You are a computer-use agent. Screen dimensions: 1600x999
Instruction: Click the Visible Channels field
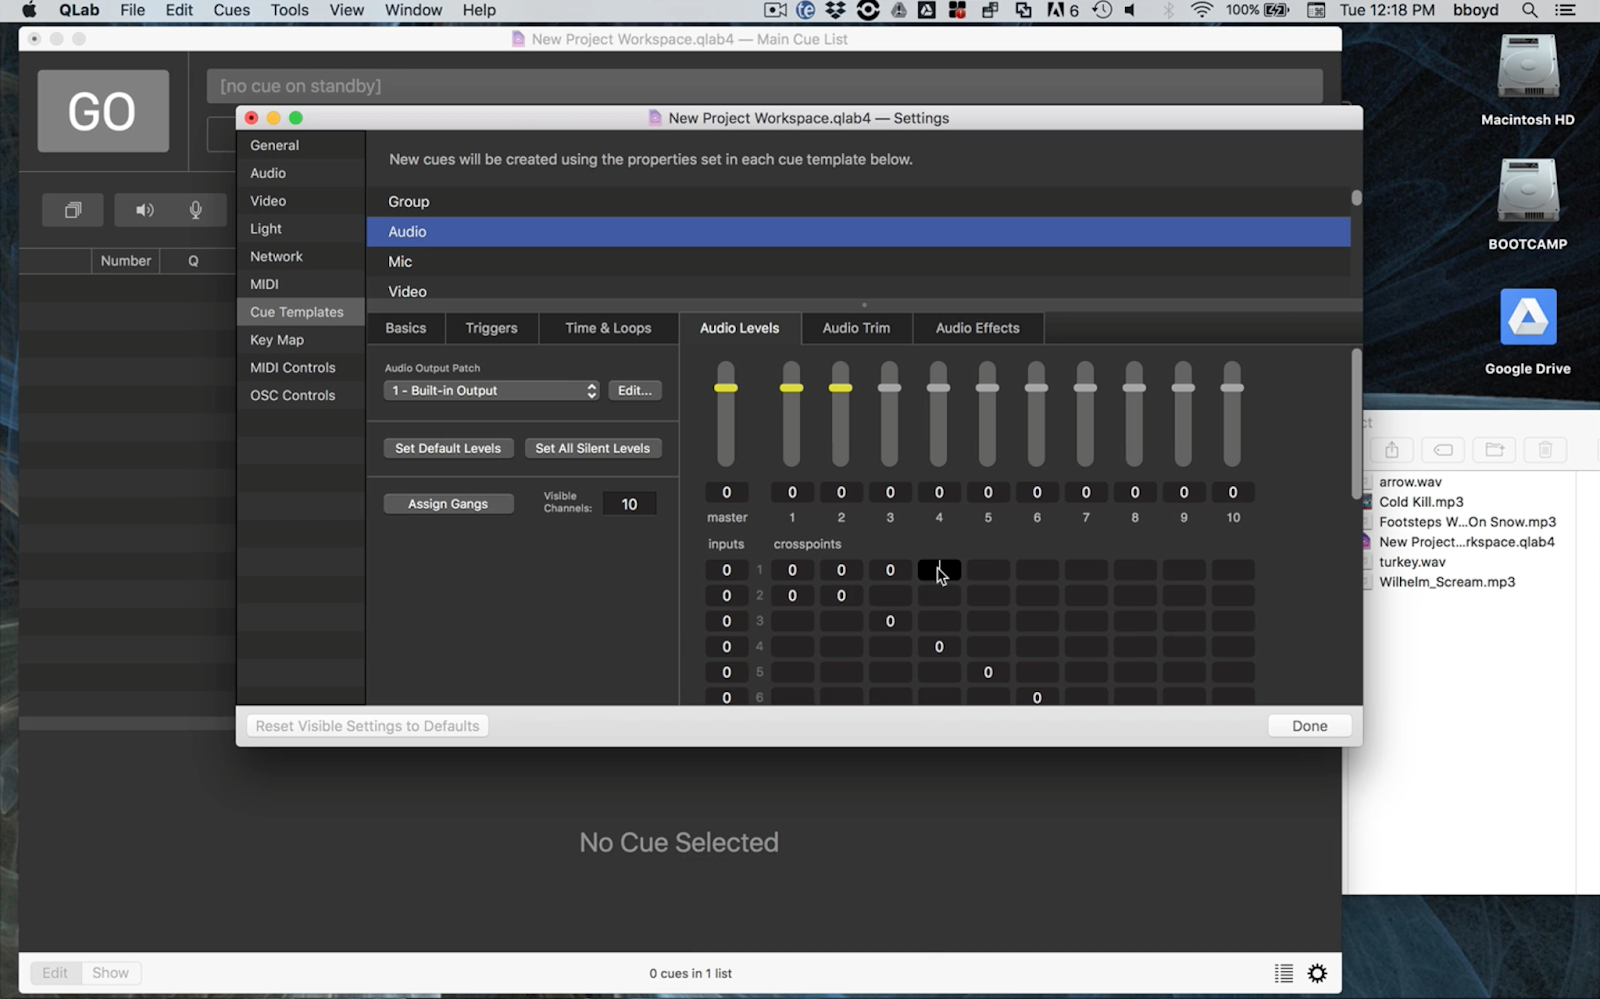point(629,504)
